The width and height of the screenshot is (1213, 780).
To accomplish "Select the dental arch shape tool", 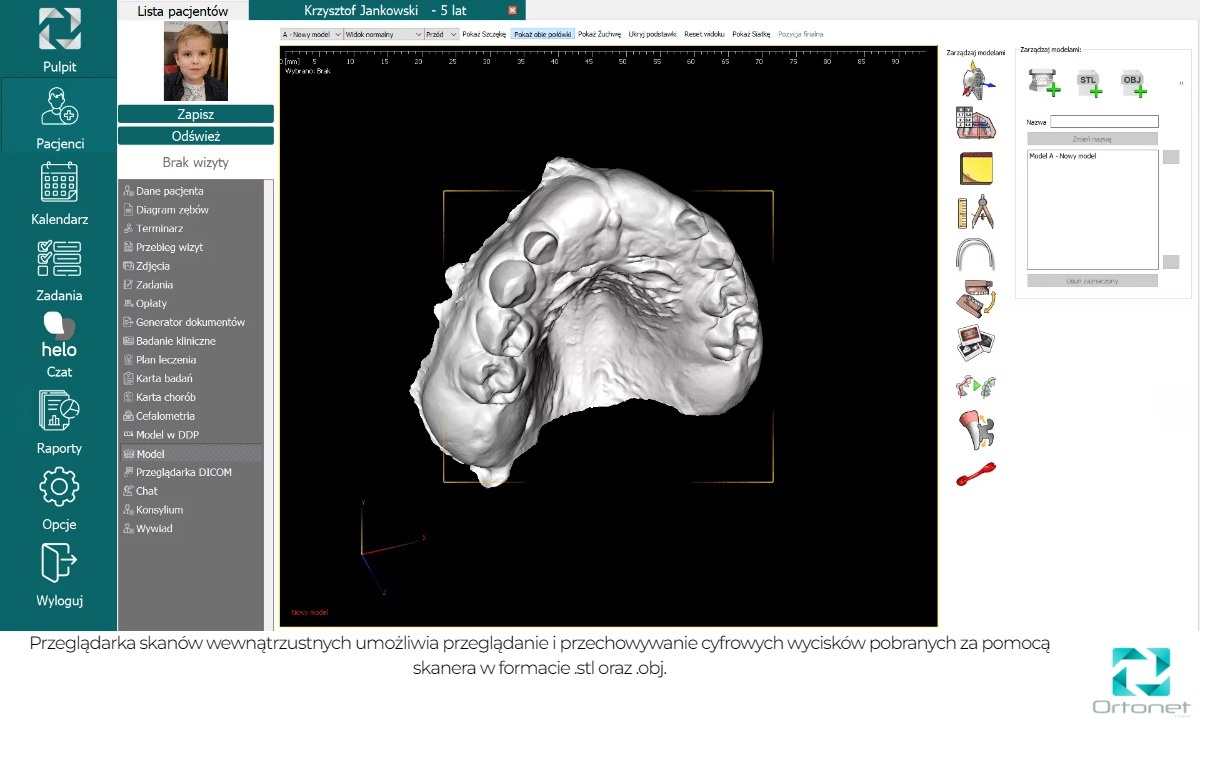I will coord(975,255).
